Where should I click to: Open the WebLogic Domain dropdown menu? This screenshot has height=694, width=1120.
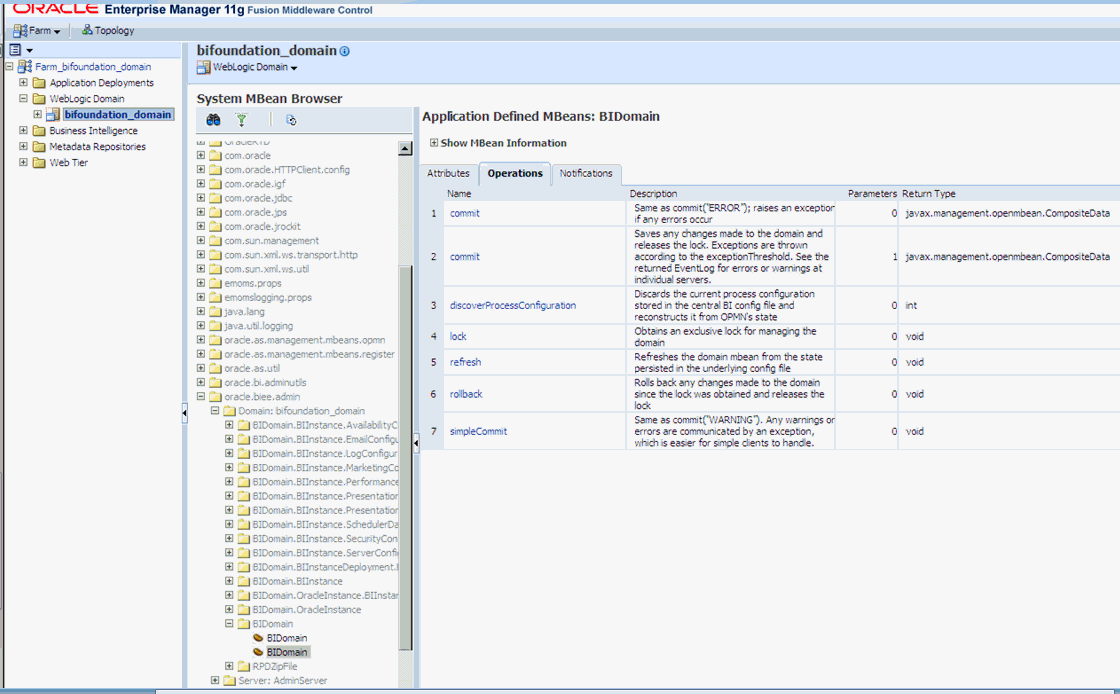pos(247,67)
